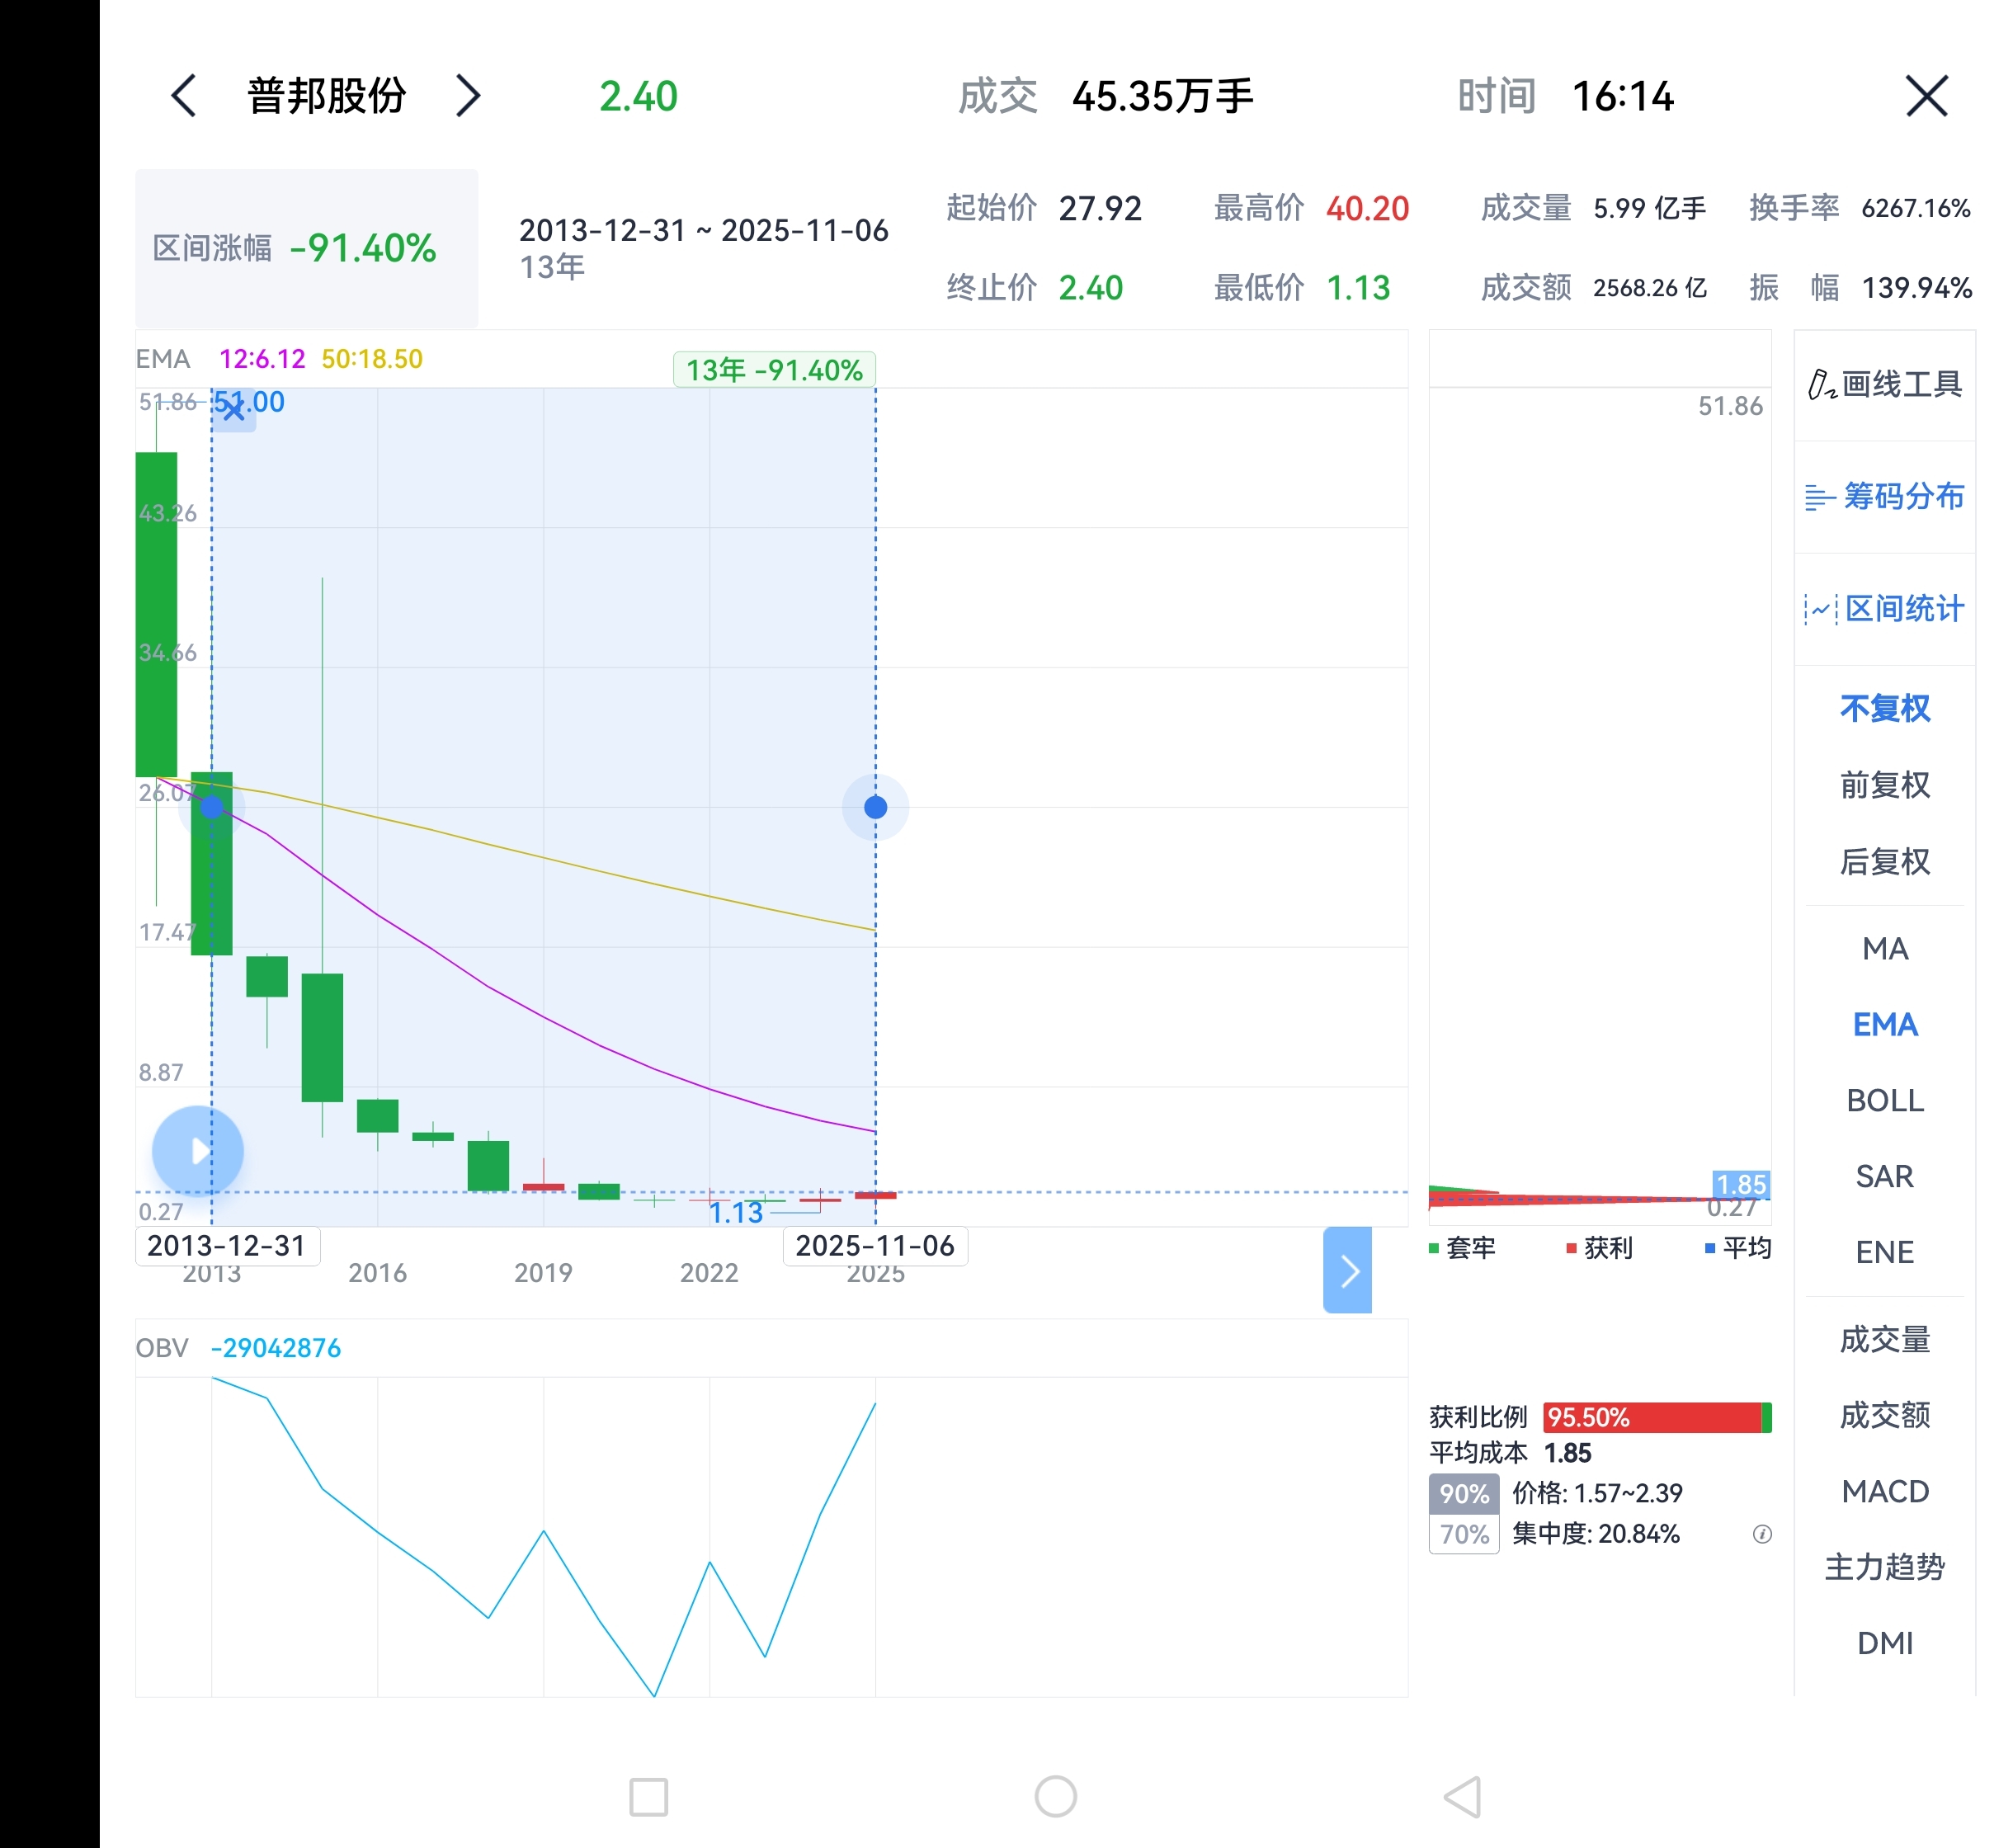Switch indicator to MACD
Image resolution: width=2013 pixels, height=1848 pixels.
click(1884, 1491)
